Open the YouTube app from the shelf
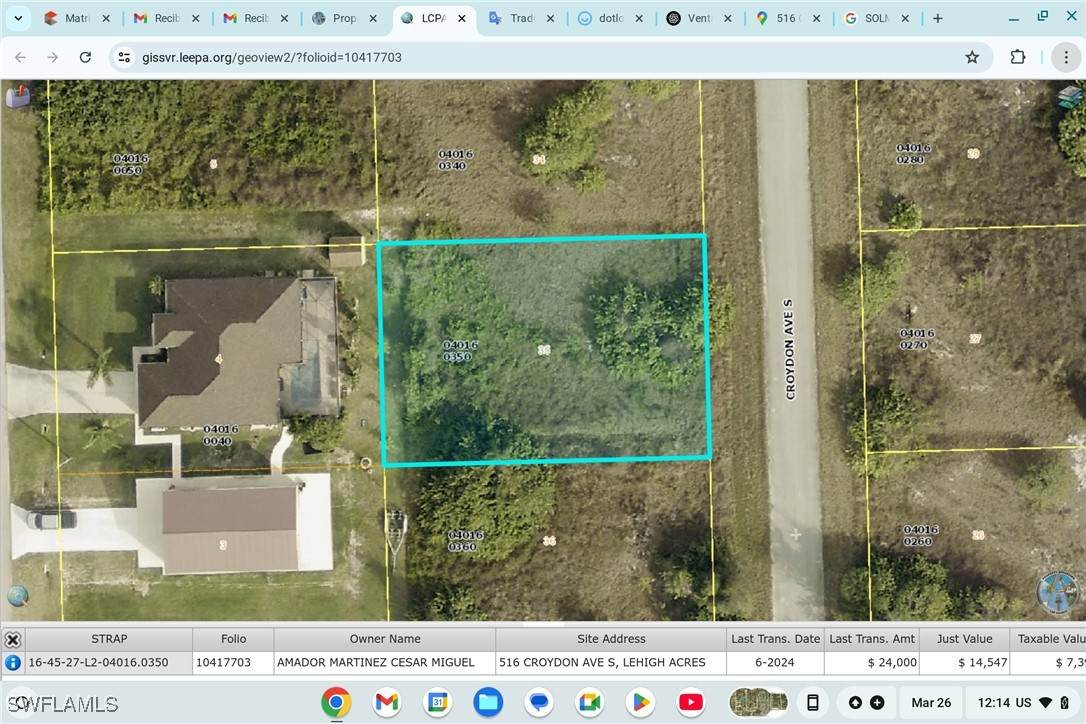The width and height of the screenshot is (1086, 724). coord(691,702)
